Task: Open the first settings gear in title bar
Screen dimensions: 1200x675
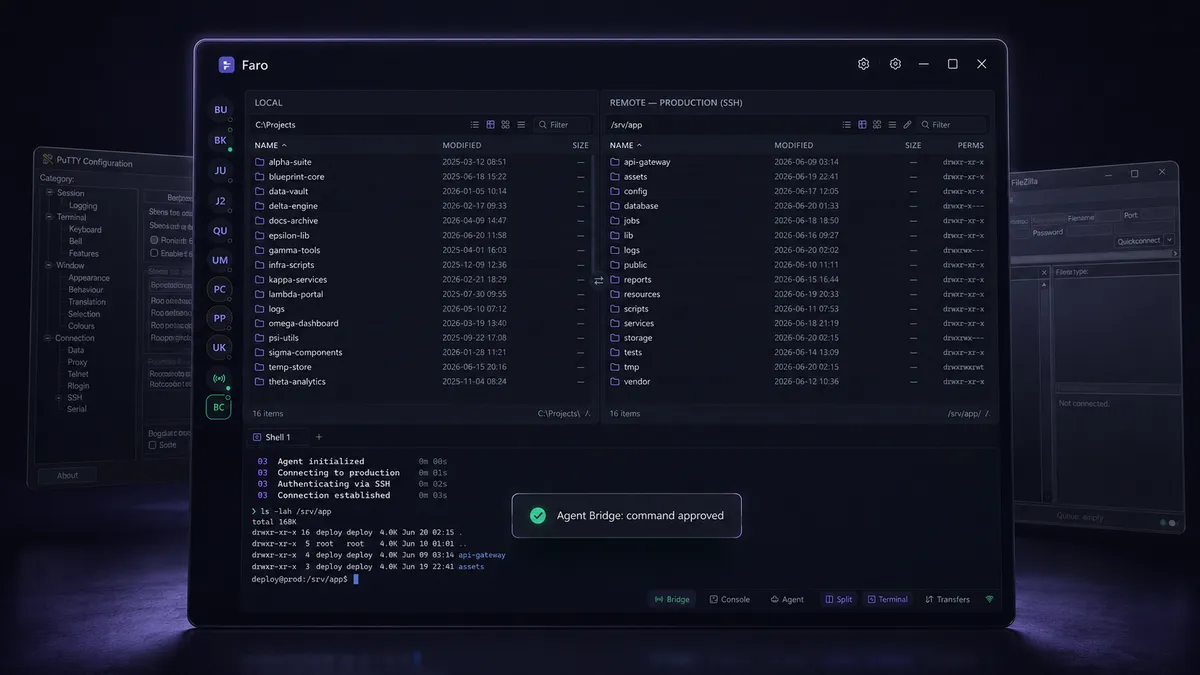Action: click(864, 64)
